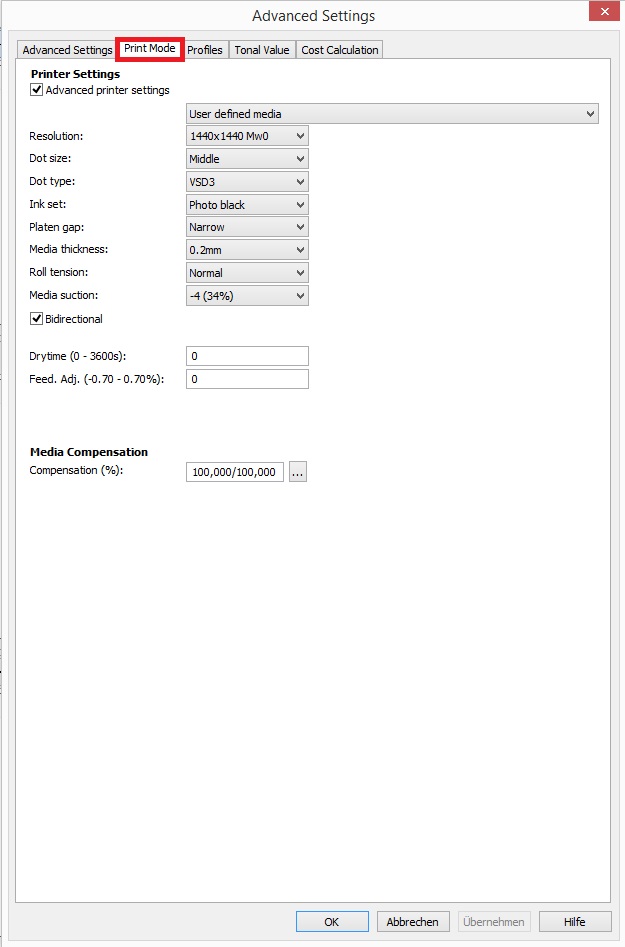Open the User defined media dropdown

[392, 114]
